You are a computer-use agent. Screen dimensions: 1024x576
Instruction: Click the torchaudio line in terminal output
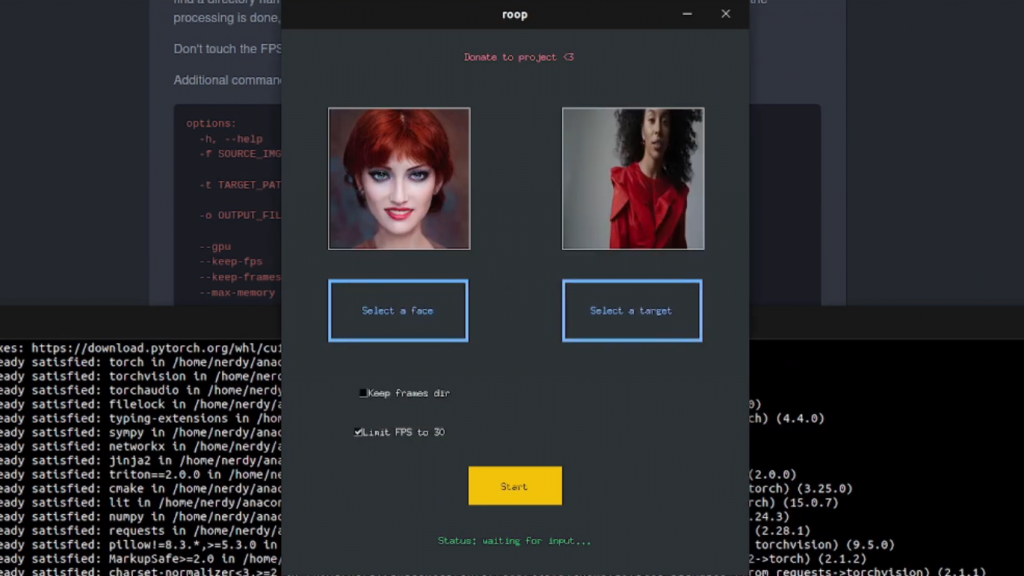click(x=140, y=390)
